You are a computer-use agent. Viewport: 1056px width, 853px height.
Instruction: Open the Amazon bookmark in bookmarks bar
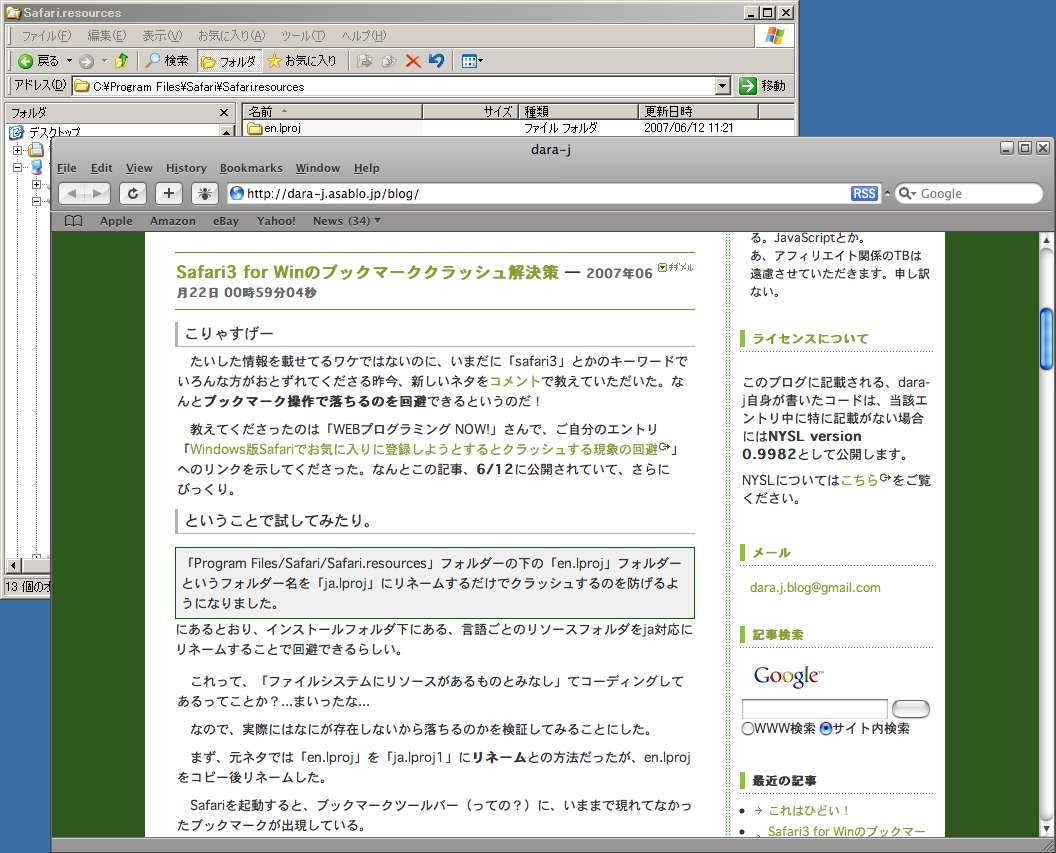172,221
